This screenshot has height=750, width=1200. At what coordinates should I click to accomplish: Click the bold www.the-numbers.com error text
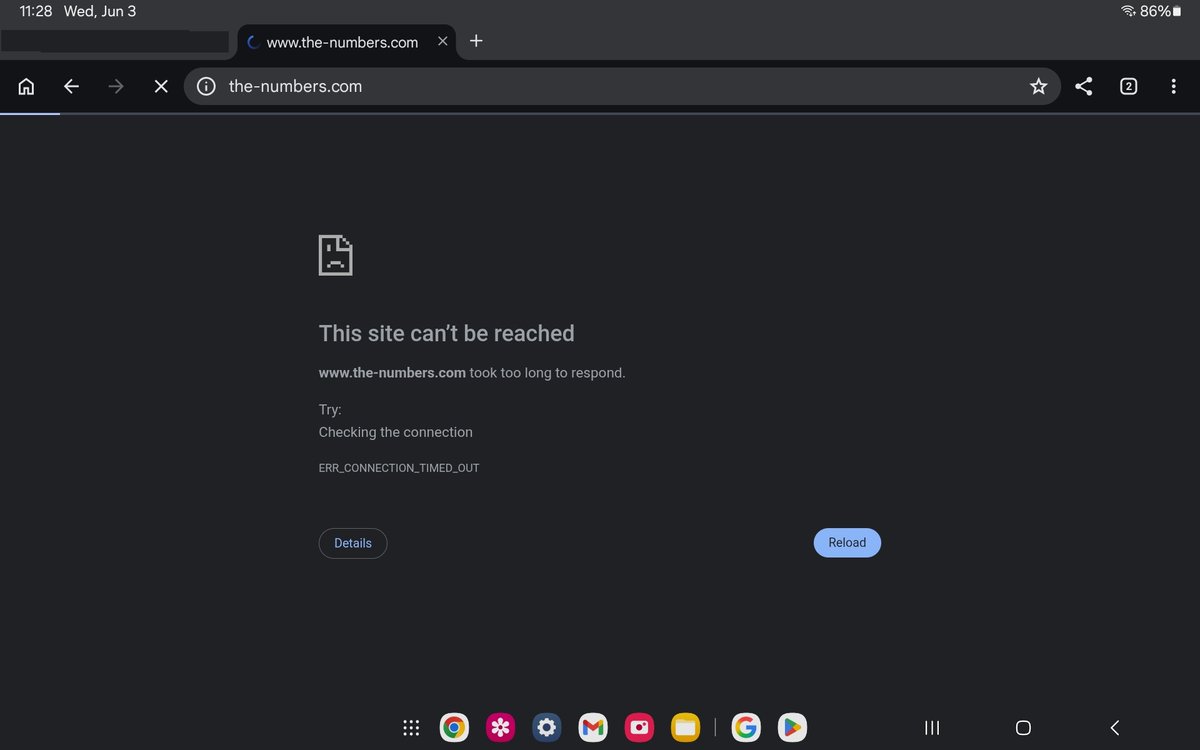tap(392, 372)
